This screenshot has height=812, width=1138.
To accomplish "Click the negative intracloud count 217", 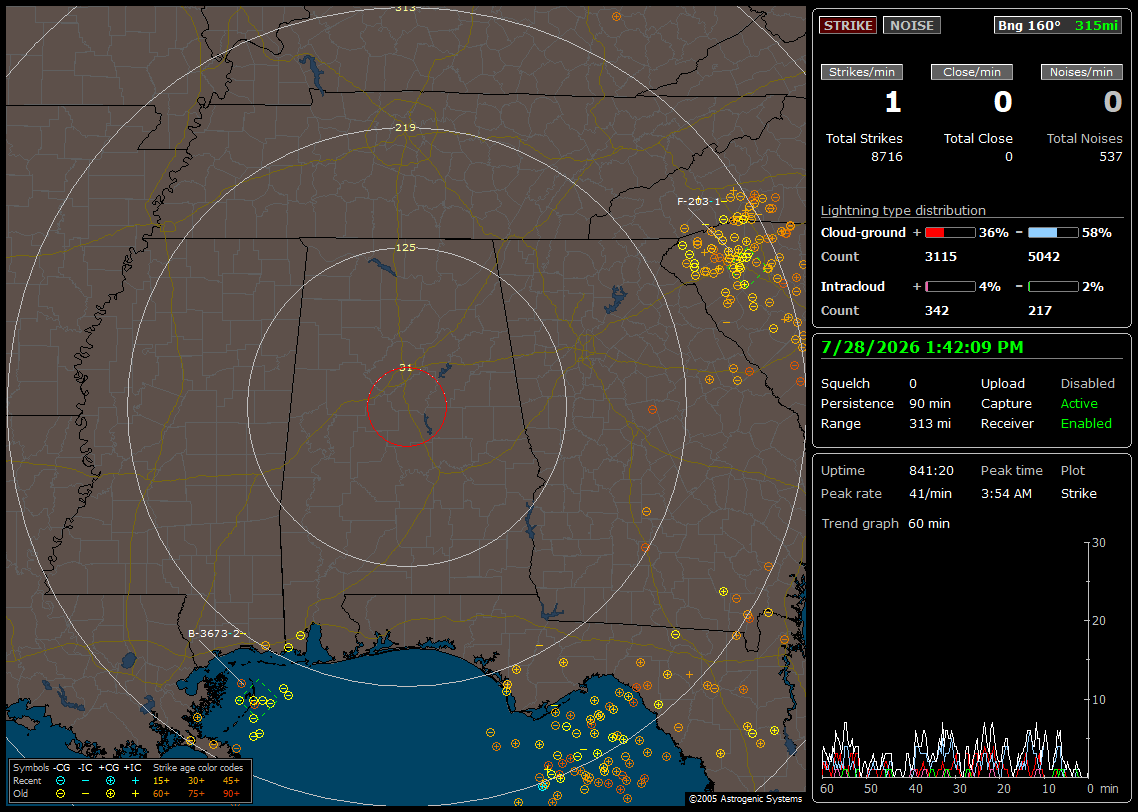I will pyautogui.click(x=1040, y=311).
